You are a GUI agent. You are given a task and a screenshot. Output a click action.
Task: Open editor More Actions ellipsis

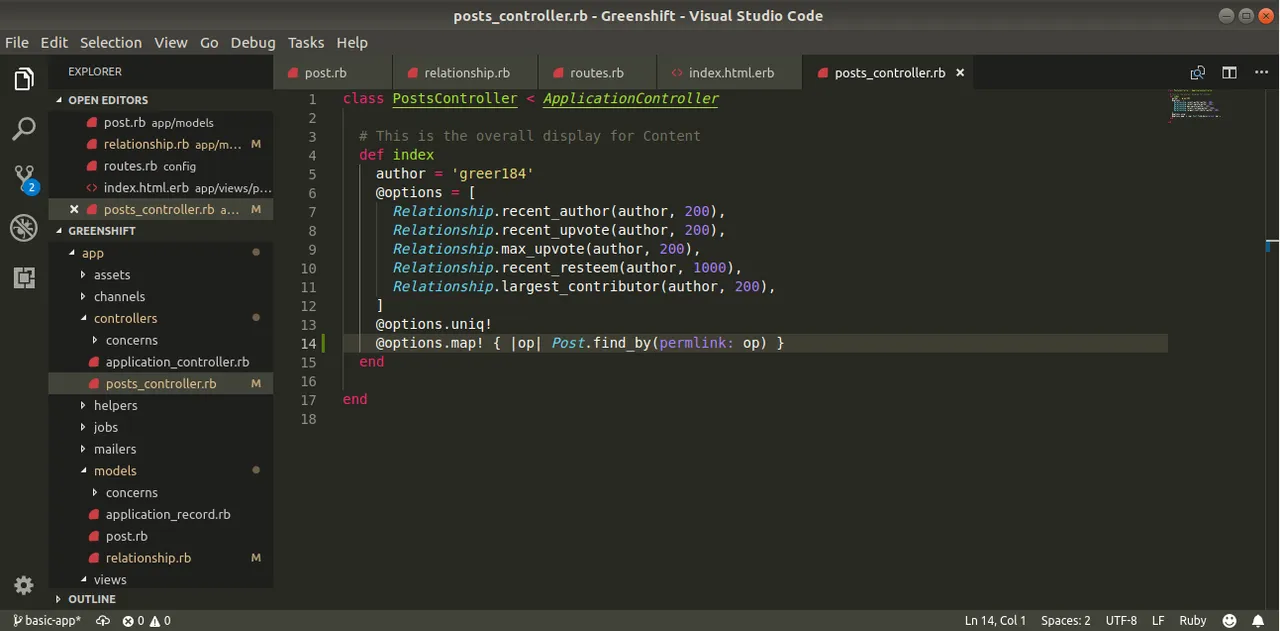[x=1260, y=73]
